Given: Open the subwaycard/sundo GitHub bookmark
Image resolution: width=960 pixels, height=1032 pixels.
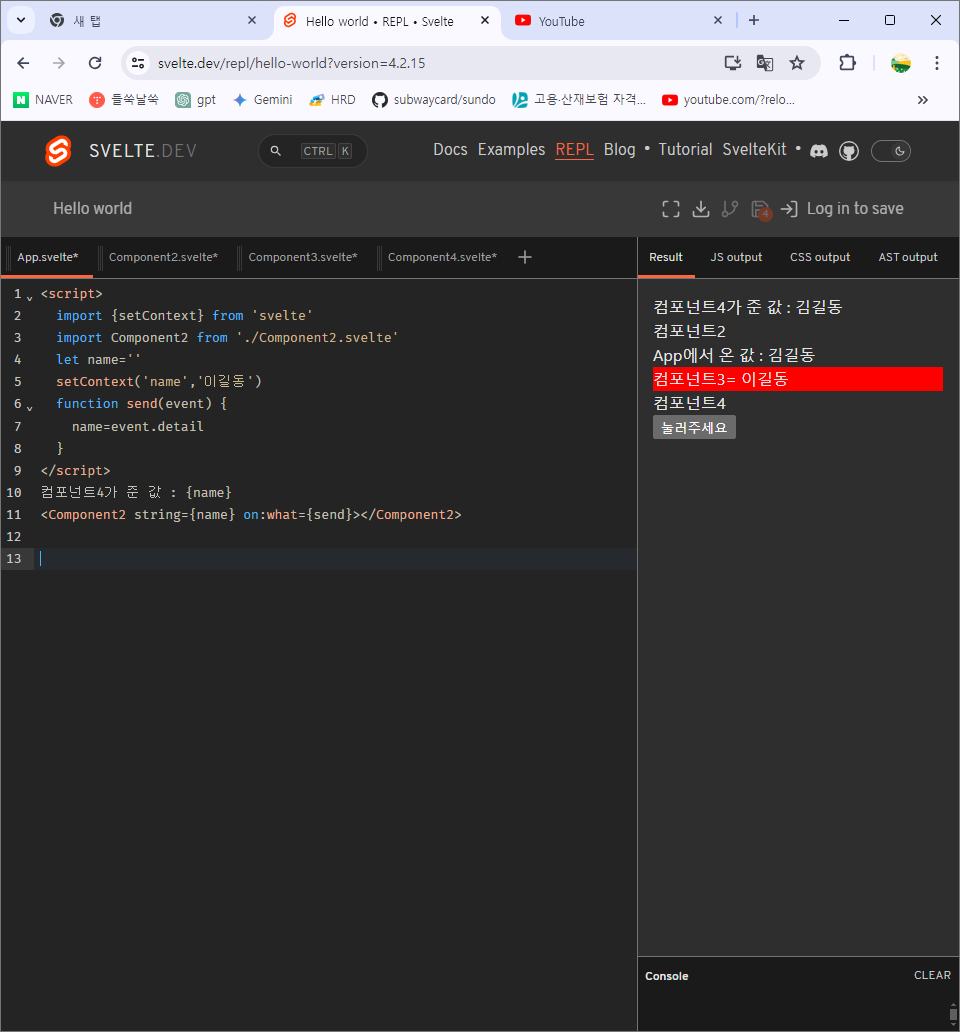Looking at the screenshot, I should [434, 100].
